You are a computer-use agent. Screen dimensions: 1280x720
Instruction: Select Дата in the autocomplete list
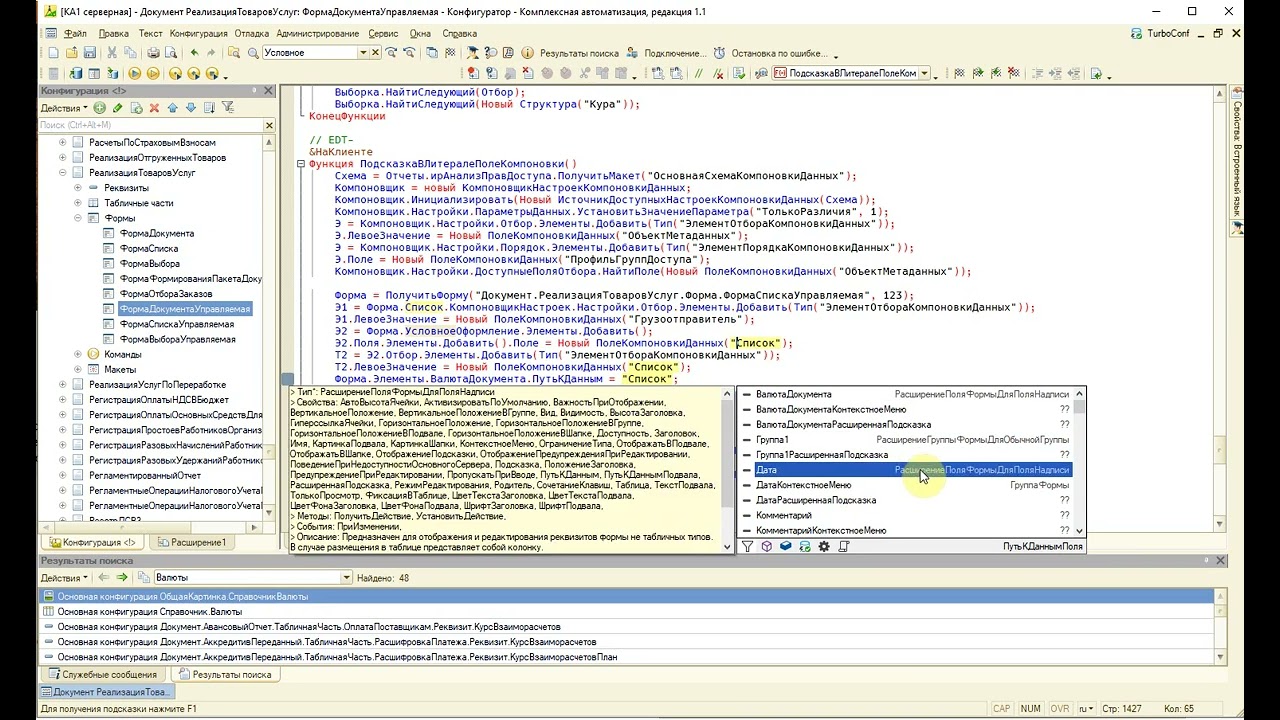pos(912,470)
